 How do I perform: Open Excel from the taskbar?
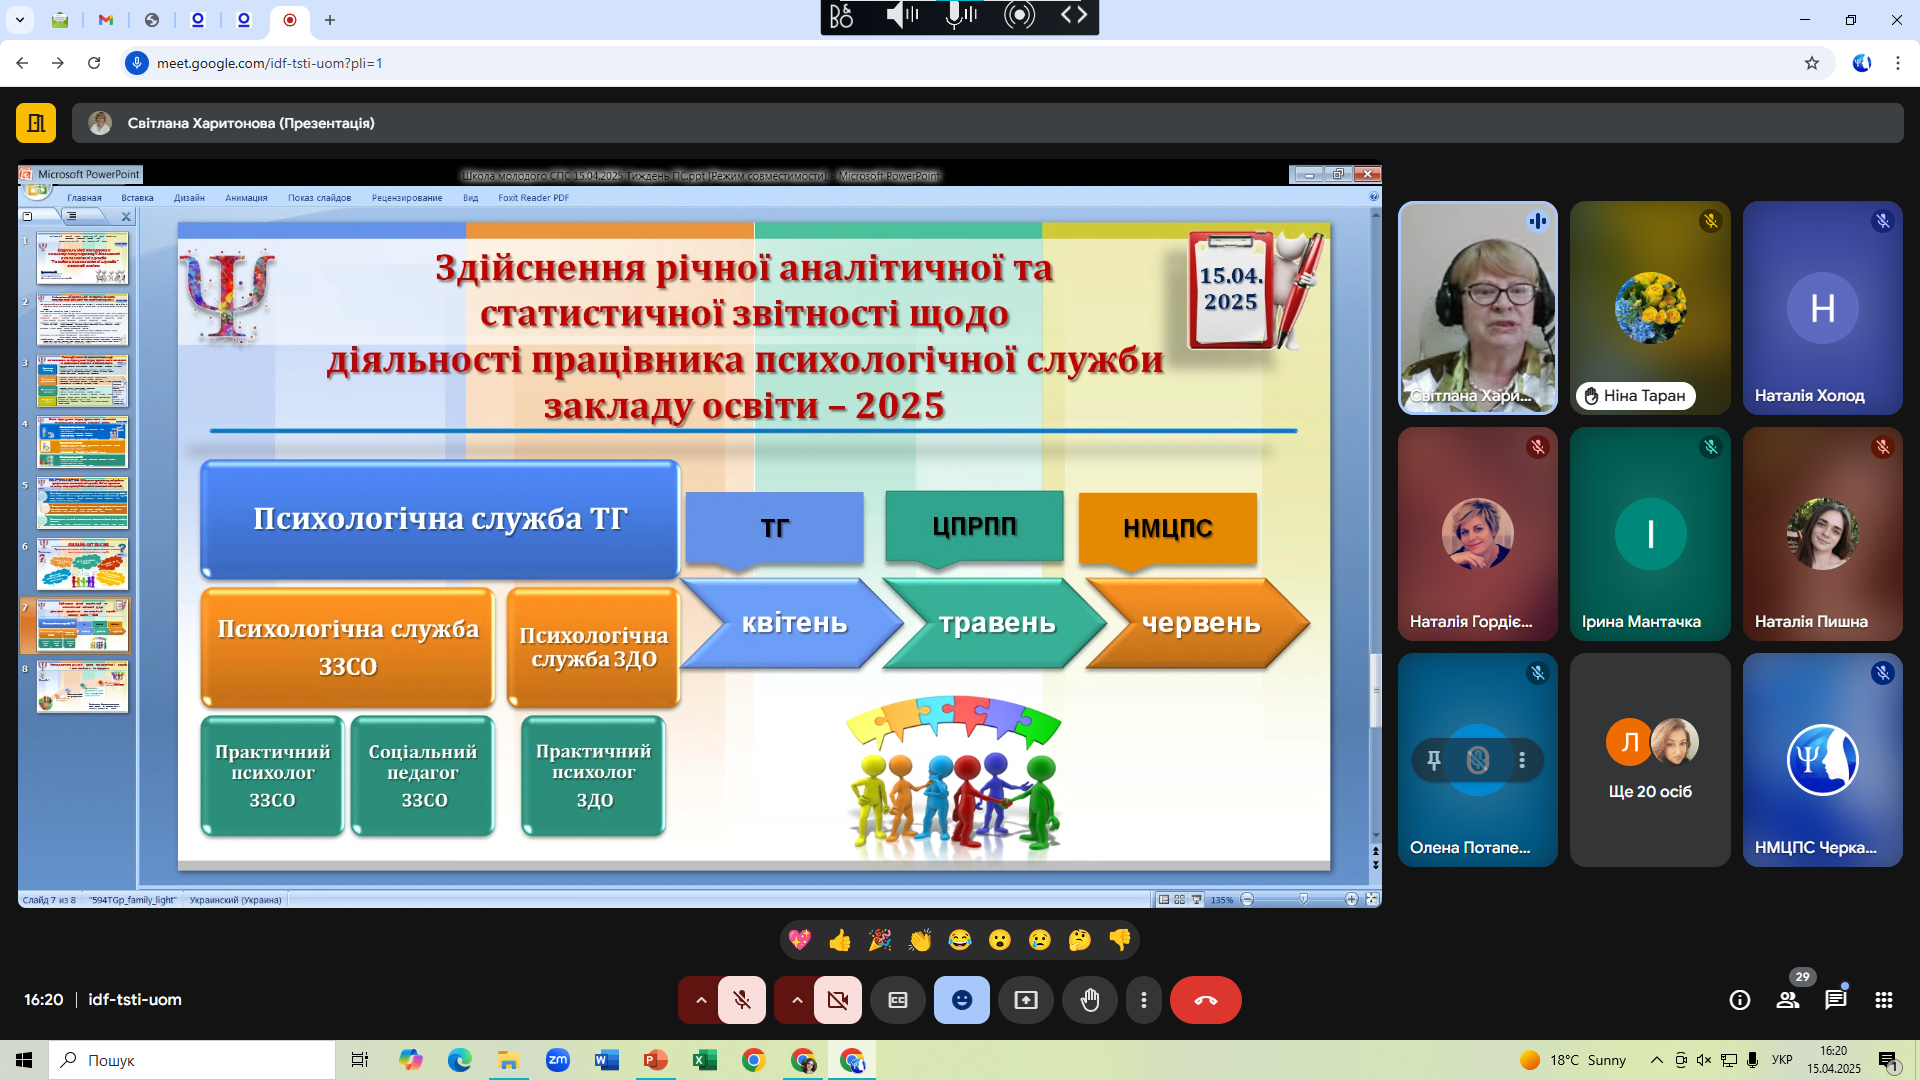point(704,1060)
